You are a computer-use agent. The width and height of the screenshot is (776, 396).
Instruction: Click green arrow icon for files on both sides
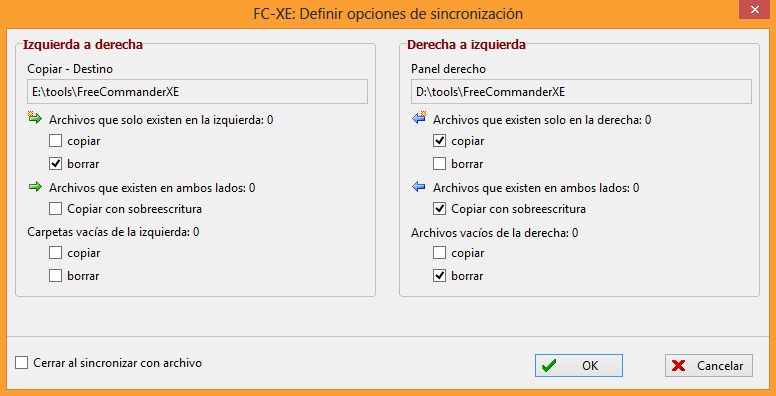36,188
